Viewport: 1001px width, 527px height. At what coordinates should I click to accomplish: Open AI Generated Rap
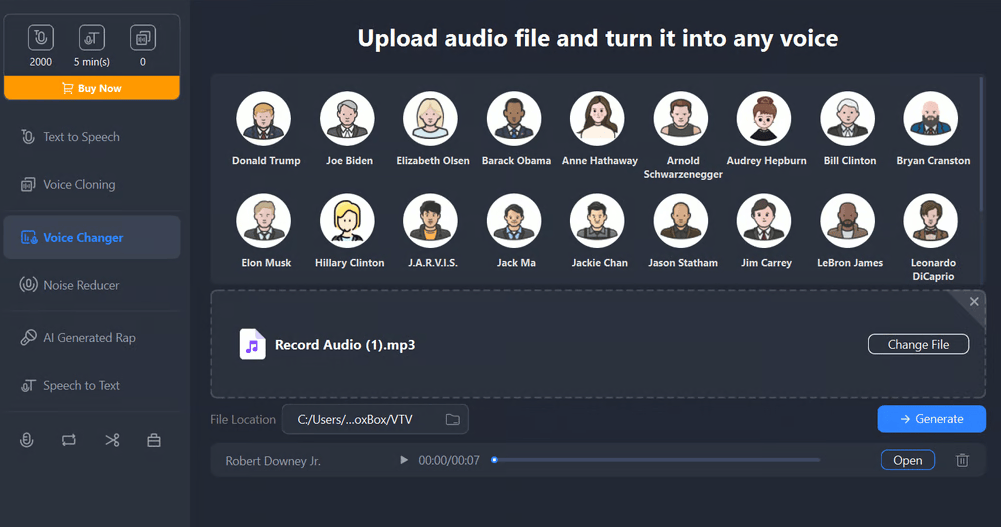point(92,338)
